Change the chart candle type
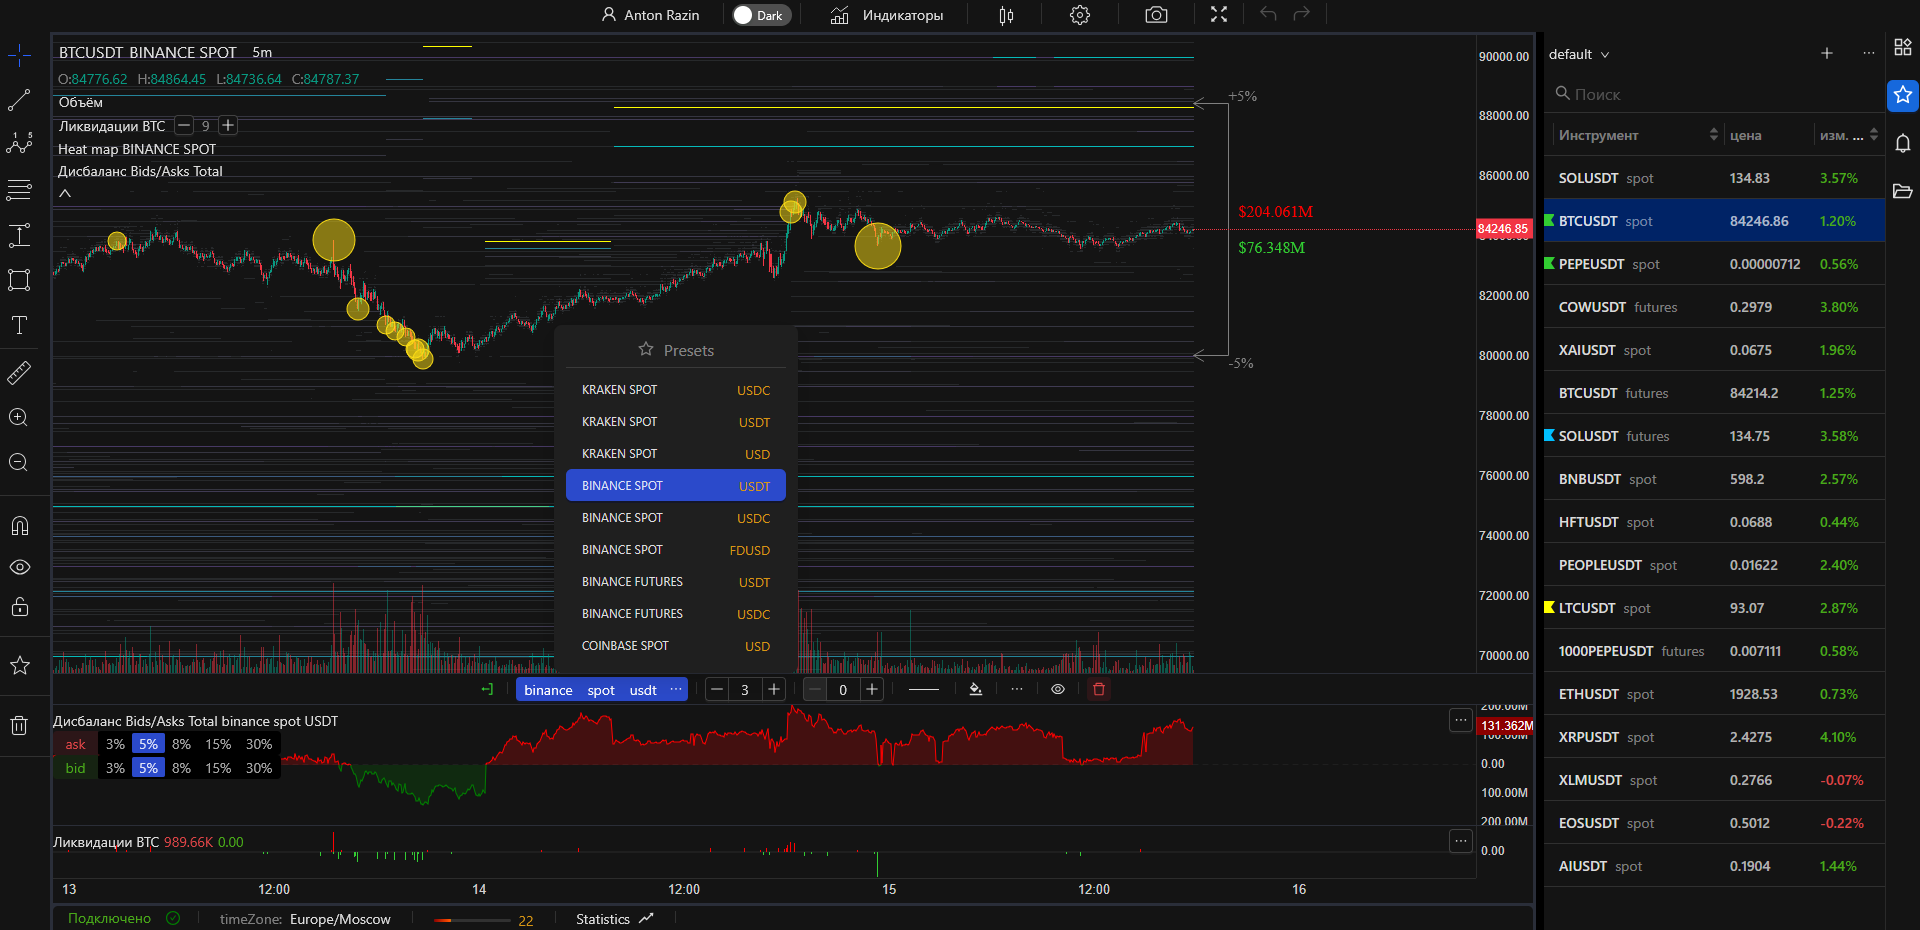This screenshot has width=1920, height=930. pos(1006,15)
